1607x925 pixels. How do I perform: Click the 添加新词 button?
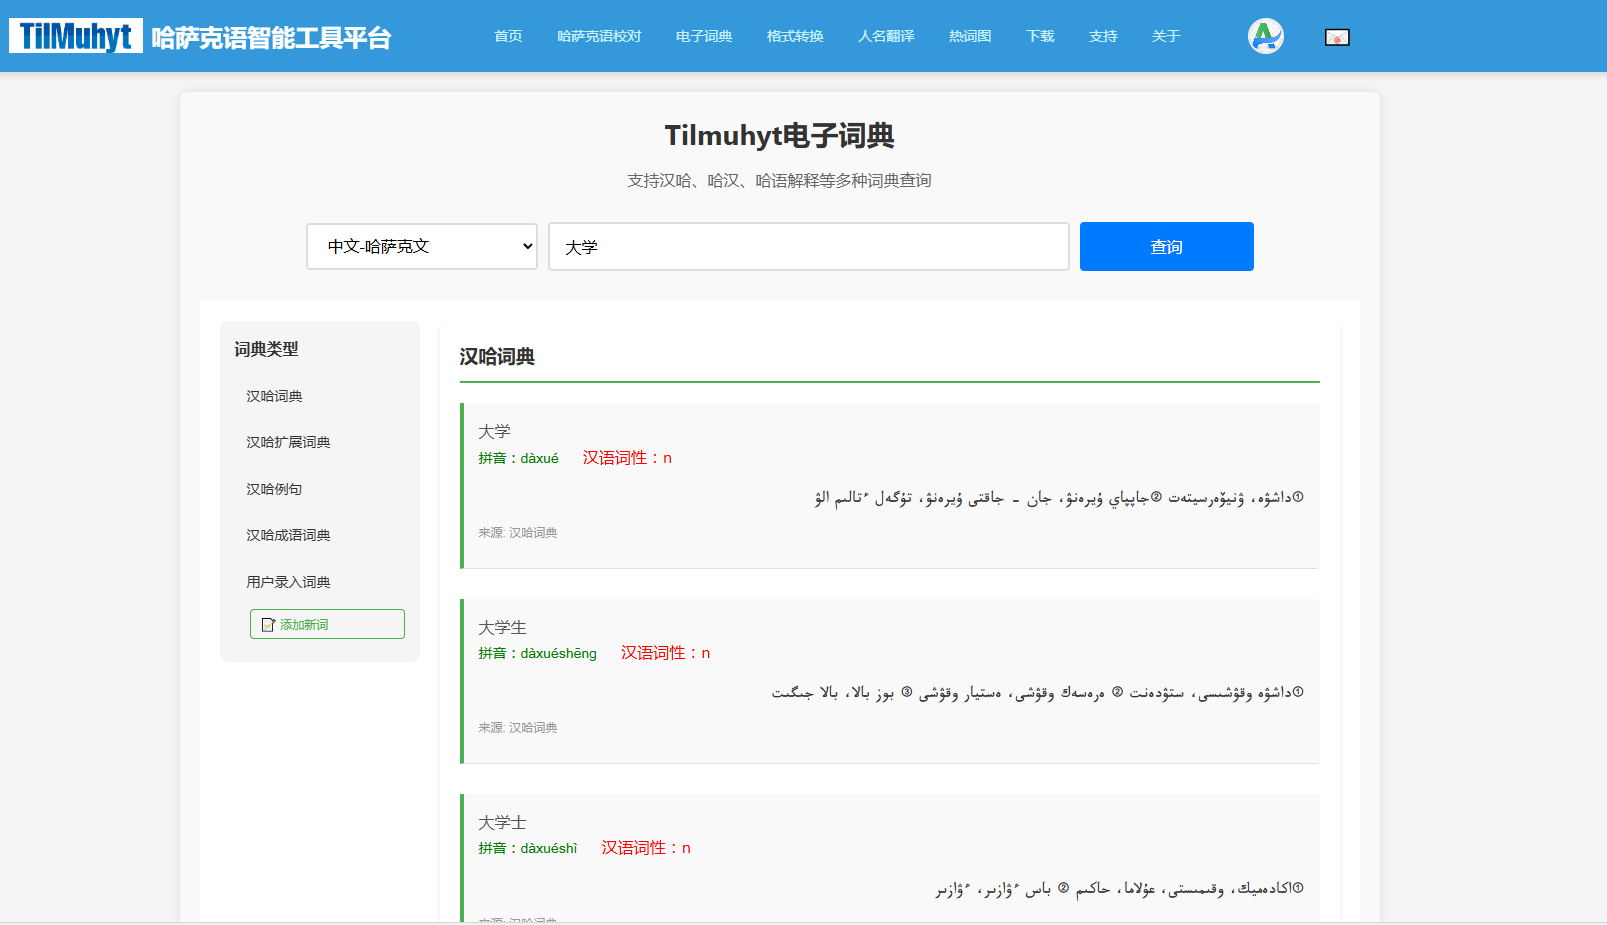click(327, 623)
